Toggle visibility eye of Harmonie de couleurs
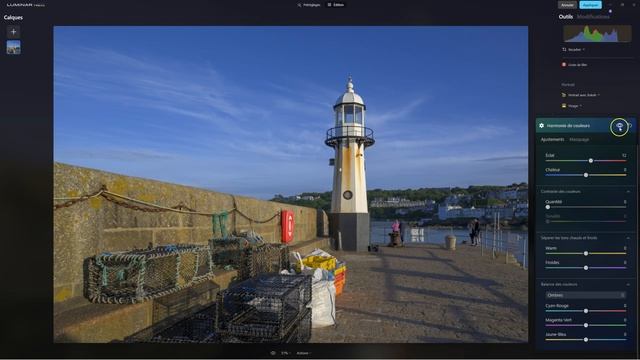Image resolution: width=640 pixels, height=360 pixels. [x=620, y=127]
